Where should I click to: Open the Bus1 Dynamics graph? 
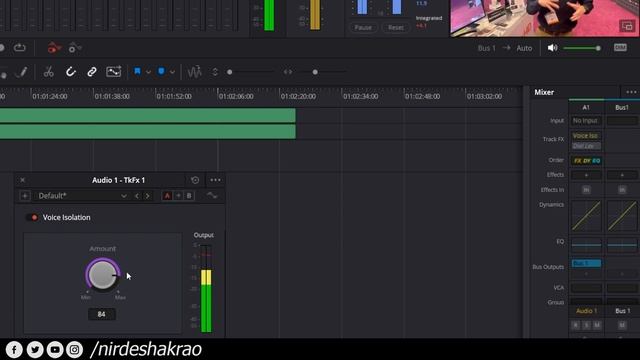click(x=622, y=216)
